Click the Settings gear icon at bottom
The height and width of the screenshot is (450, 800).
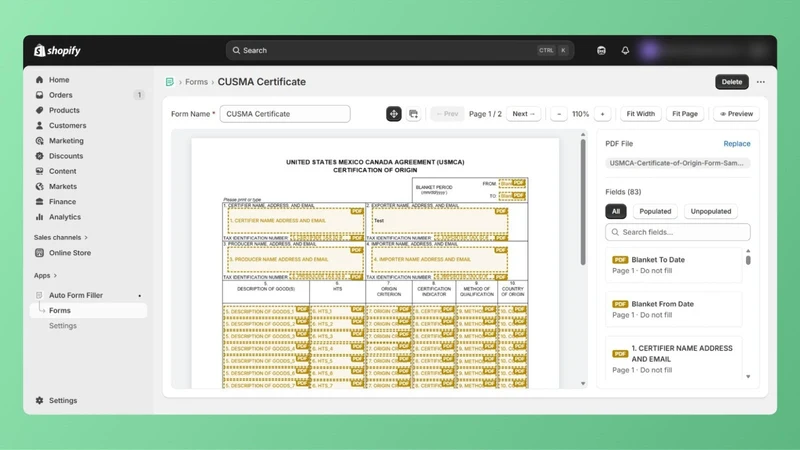[x=39, y=401]
